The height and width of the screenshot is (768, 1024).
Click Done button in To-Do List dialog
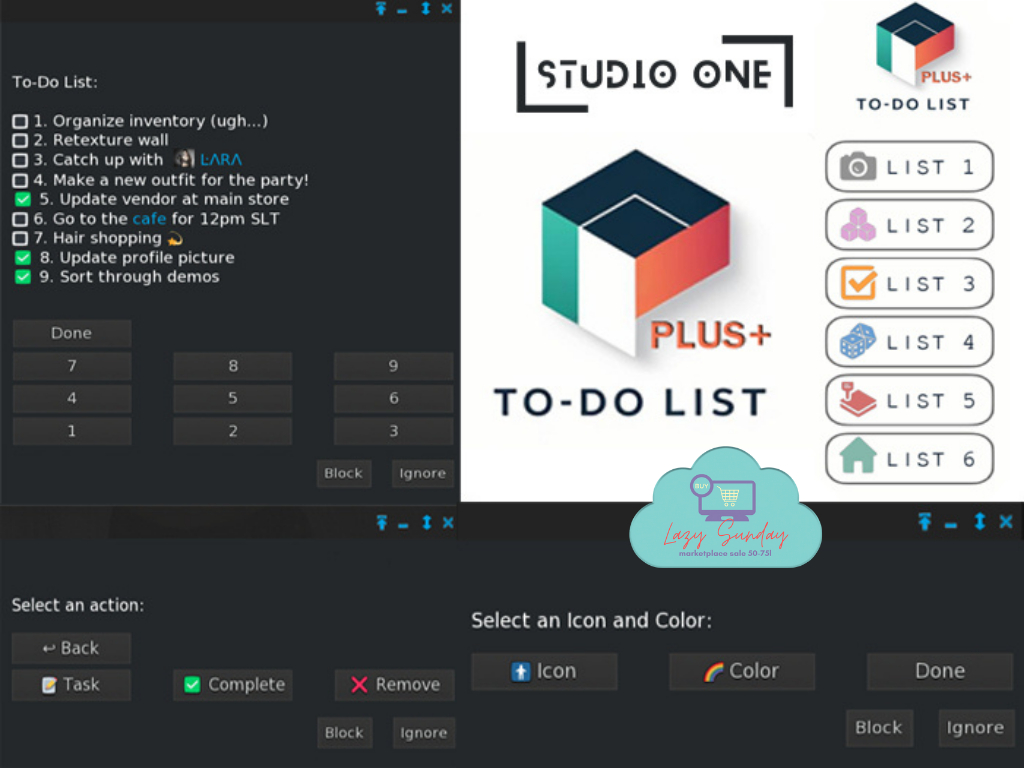pyautogui.click(x=72, y=333)
